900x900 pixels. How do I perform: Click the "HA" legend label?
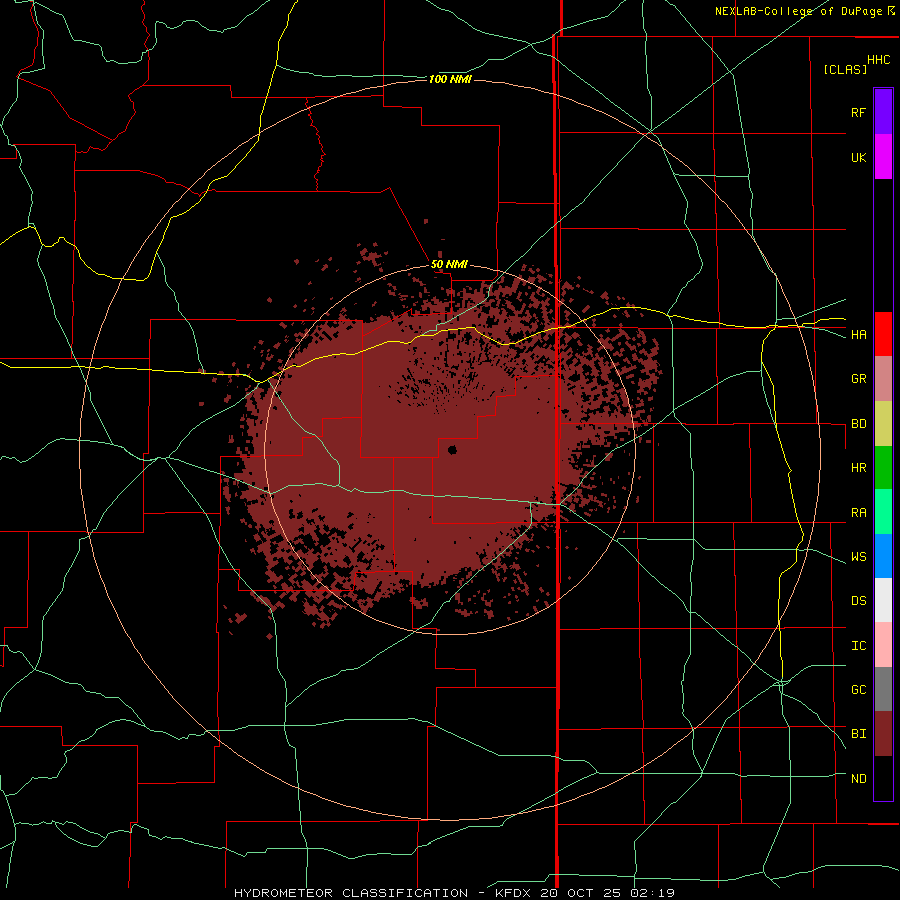click(858, 335)
